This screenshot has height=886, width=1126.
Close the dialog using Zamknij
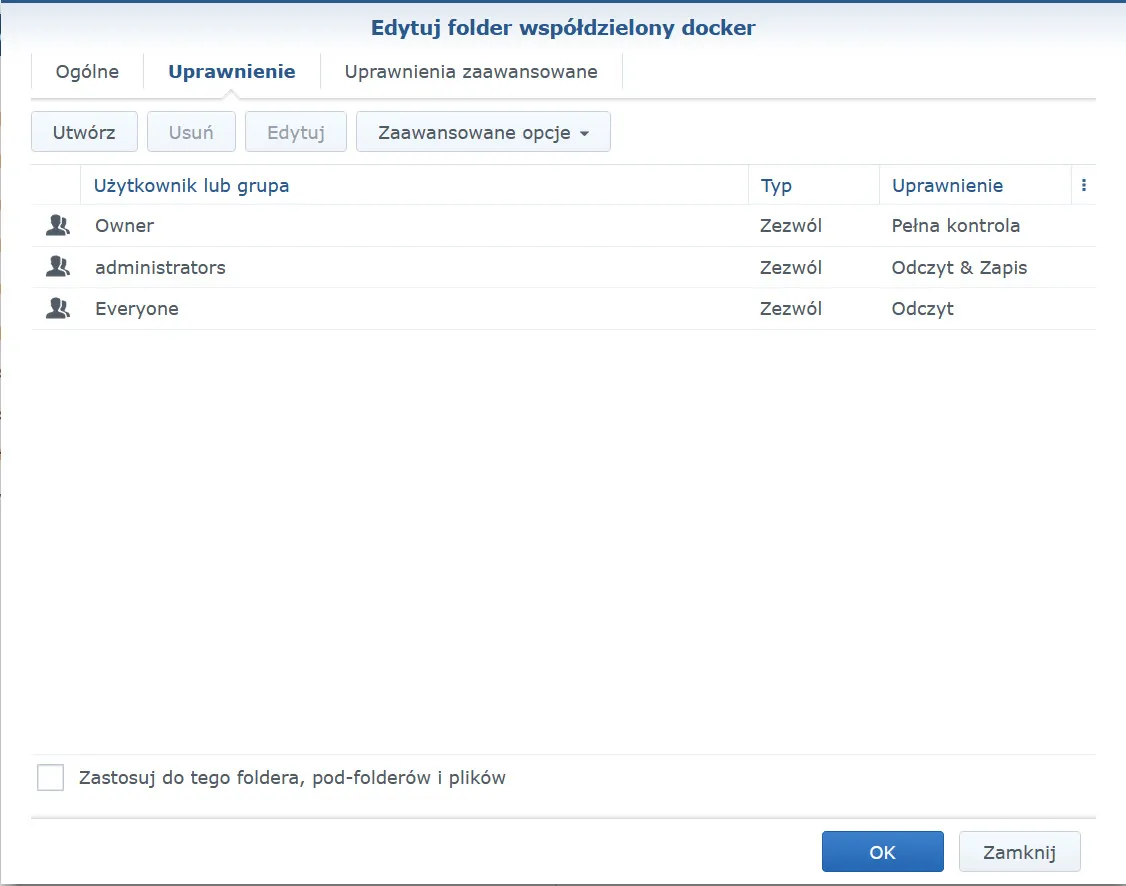(1019, 852)
